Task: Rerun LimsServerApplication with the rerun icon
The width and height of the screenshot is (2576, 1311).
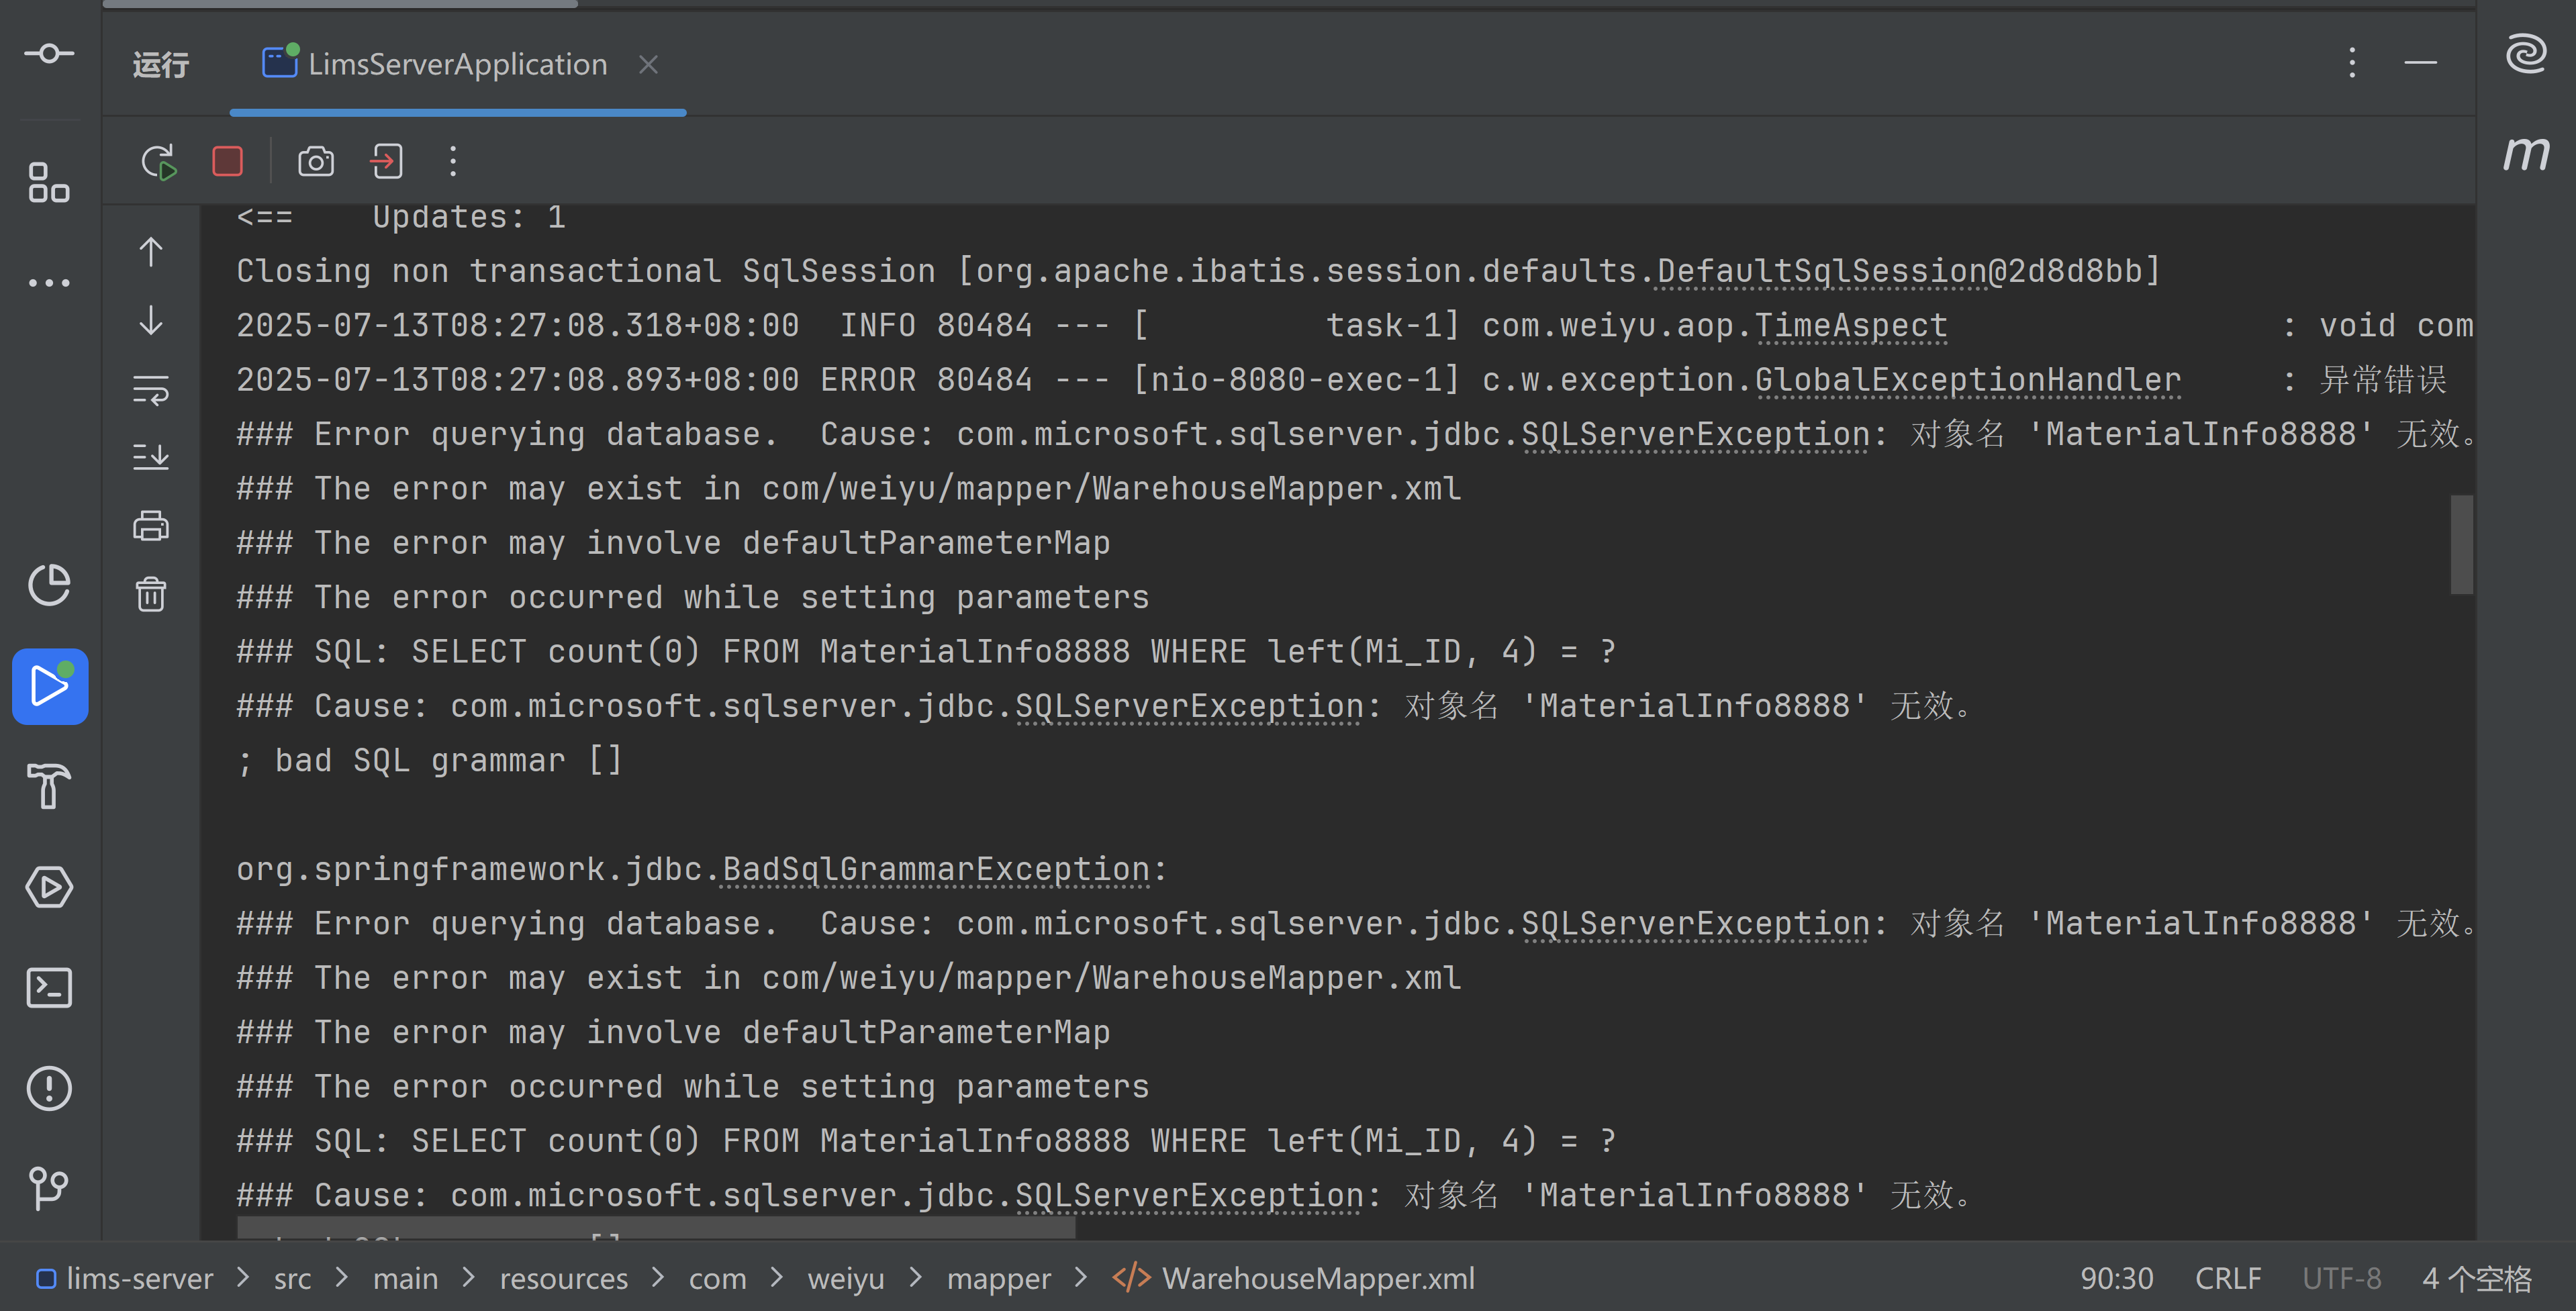Action: [x=158, y=162]
